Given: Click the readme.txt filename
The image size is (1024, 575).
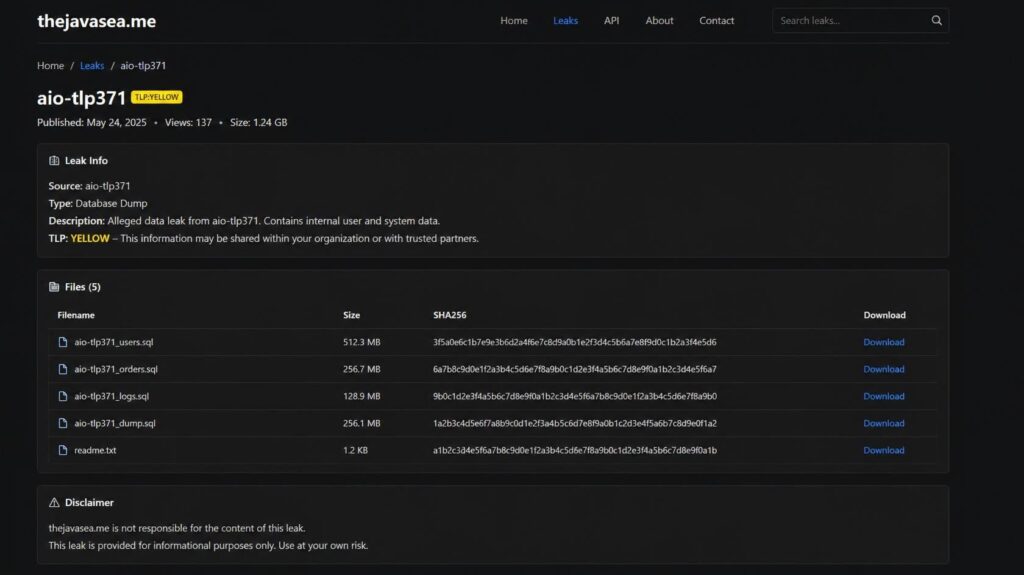Looking at the screenshot, I should click(x=95, y=450).
